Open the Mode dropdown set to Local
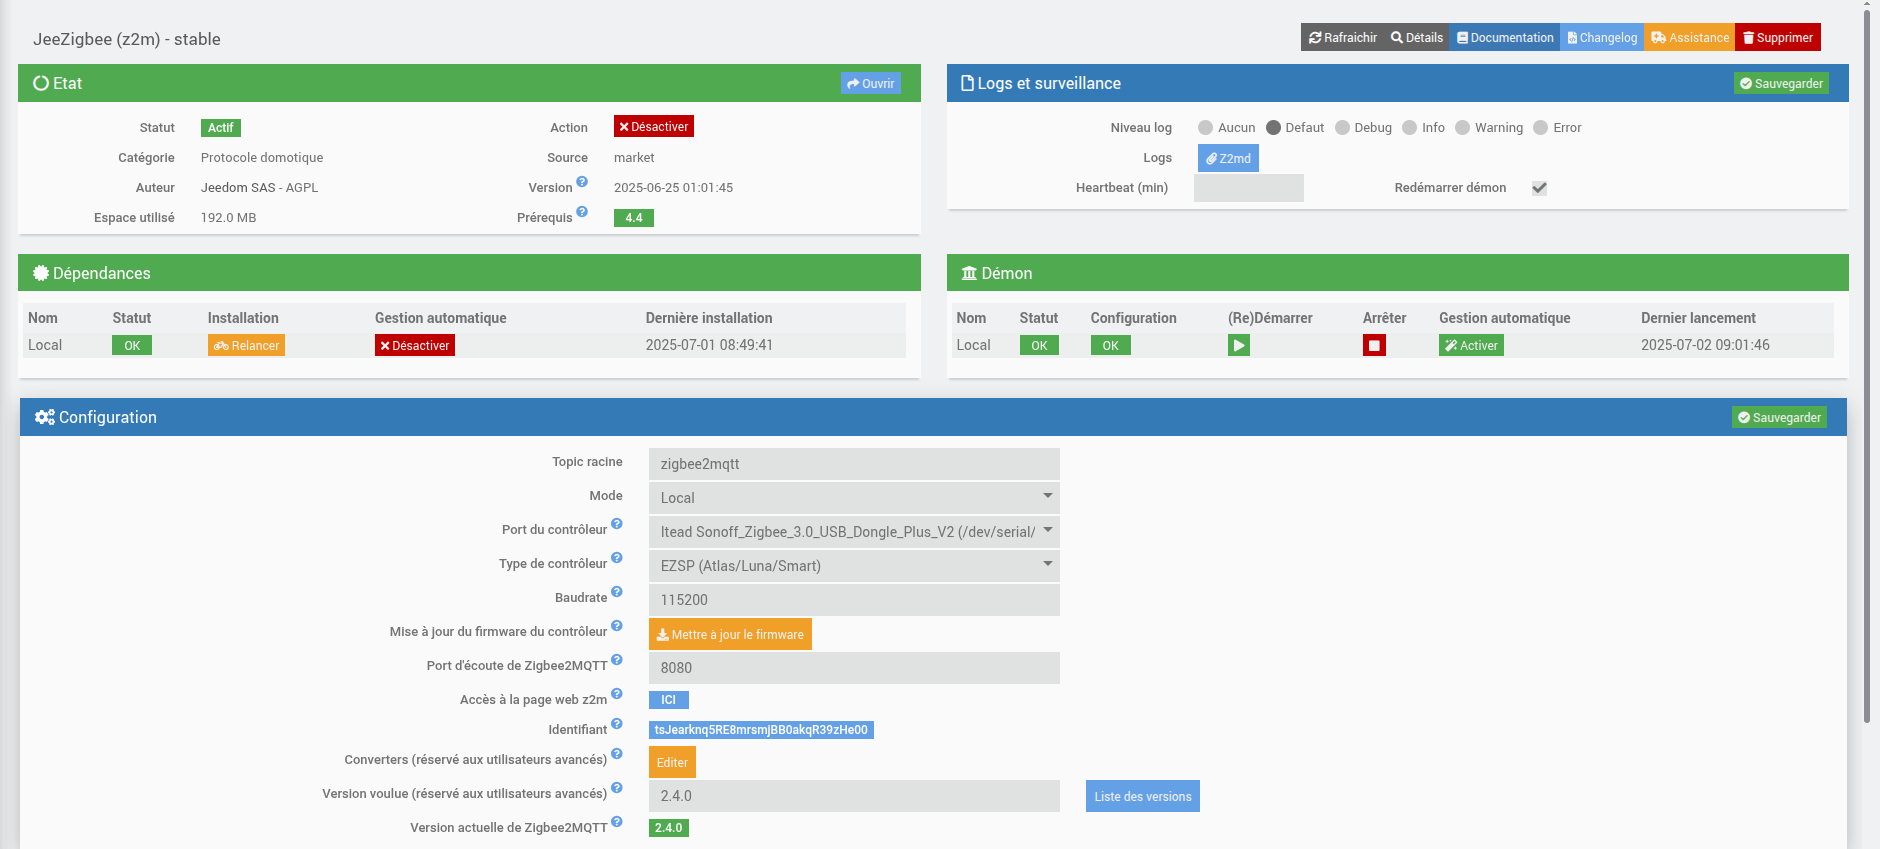 853,497
